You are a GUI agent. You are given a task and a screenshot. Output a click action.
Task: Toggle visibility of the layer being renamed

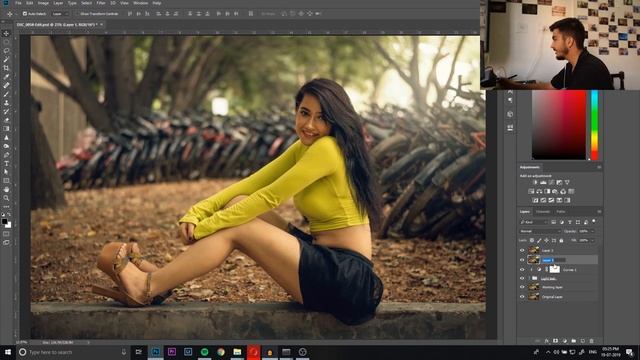point(522,260)
